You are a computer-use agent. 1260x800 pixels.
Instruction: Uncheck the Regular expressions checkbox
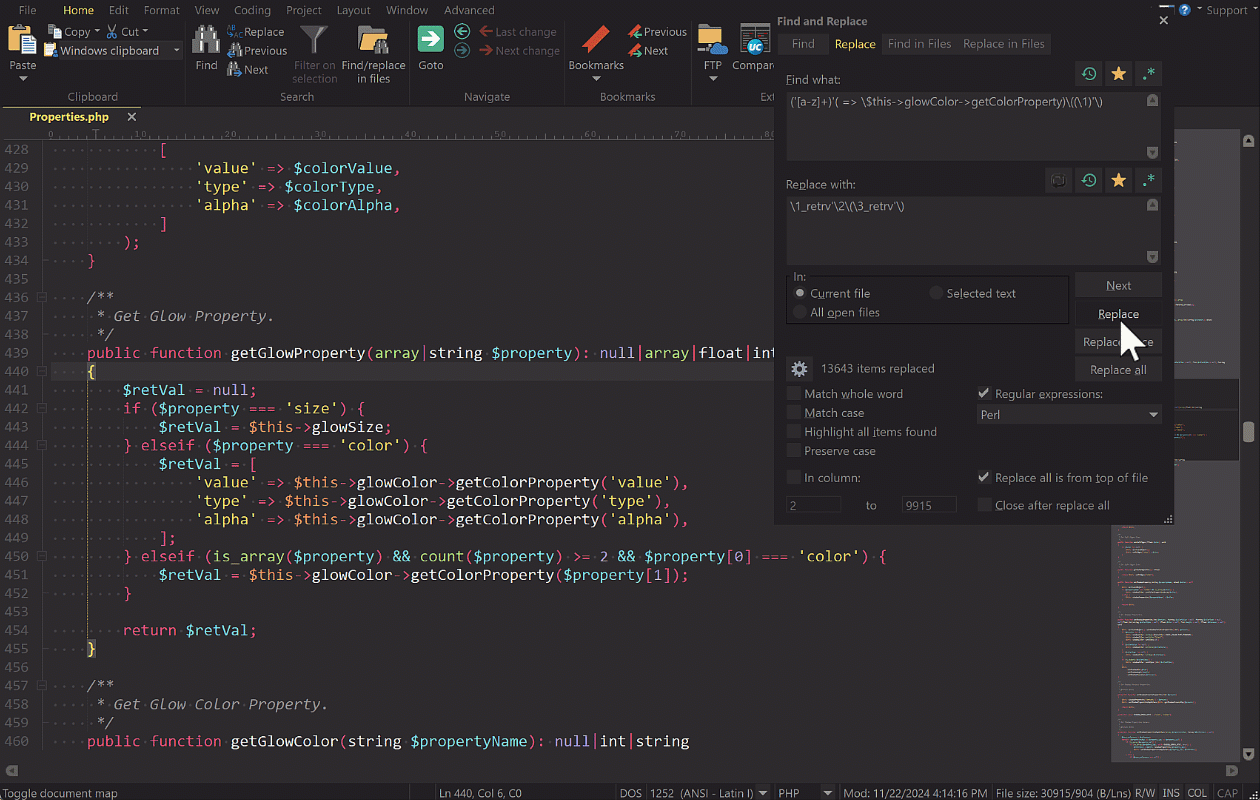(x=984, y=394)
